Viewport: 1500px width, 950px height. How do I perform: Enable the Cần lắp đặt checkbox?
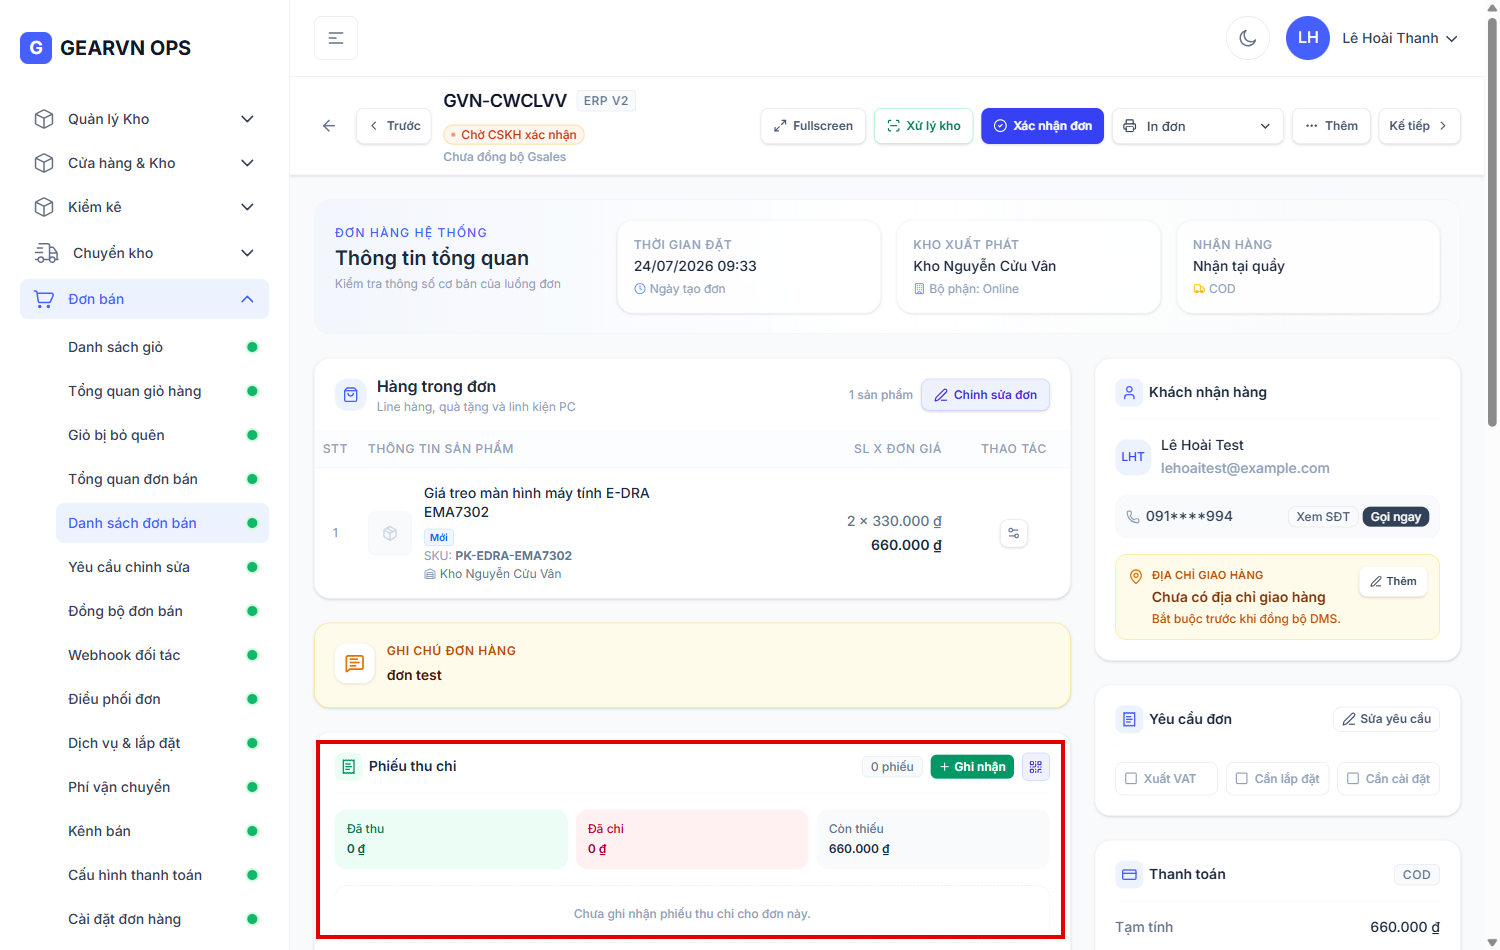point(1241,779)
